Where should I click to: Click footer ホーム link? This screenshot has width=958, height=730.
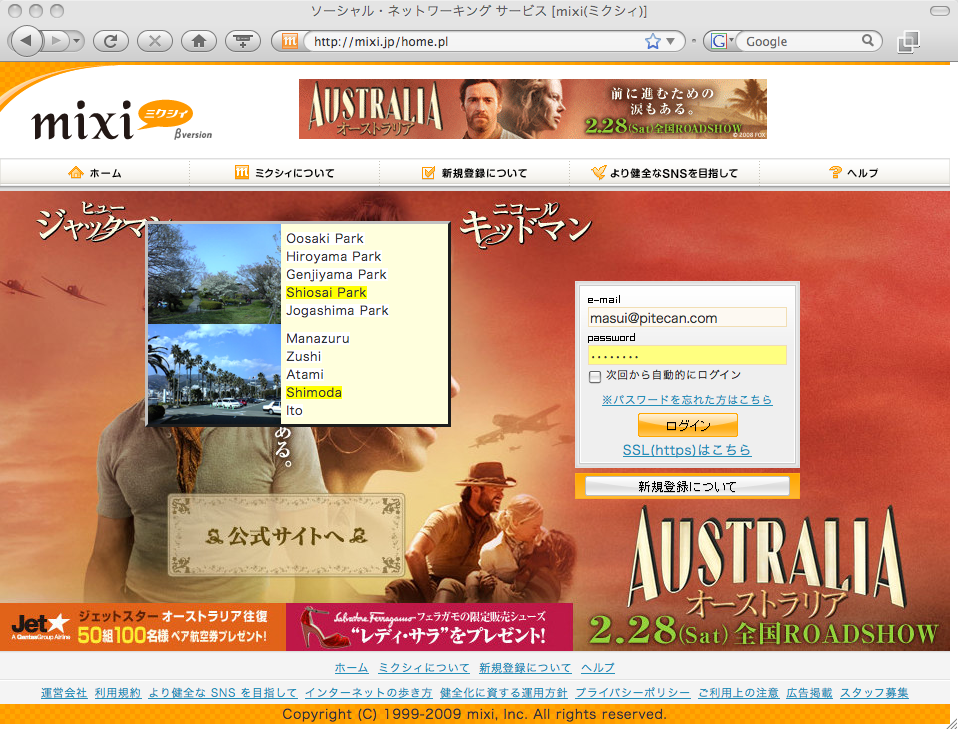point(351,668)
